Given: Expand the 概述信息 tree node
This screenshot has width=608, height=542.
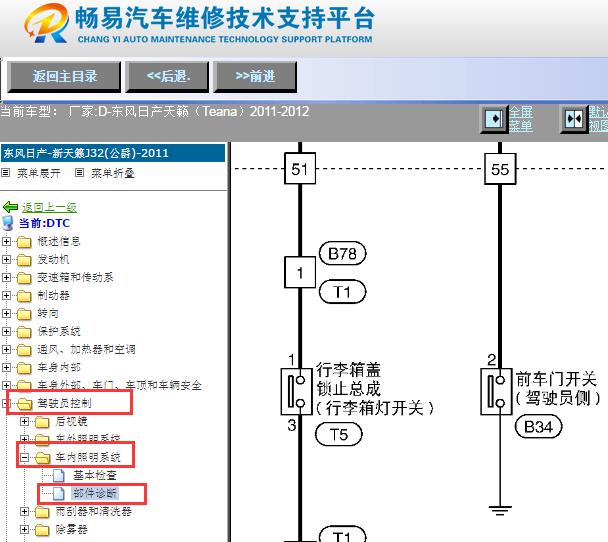Looking at the screenshot, I should [6, 242].
